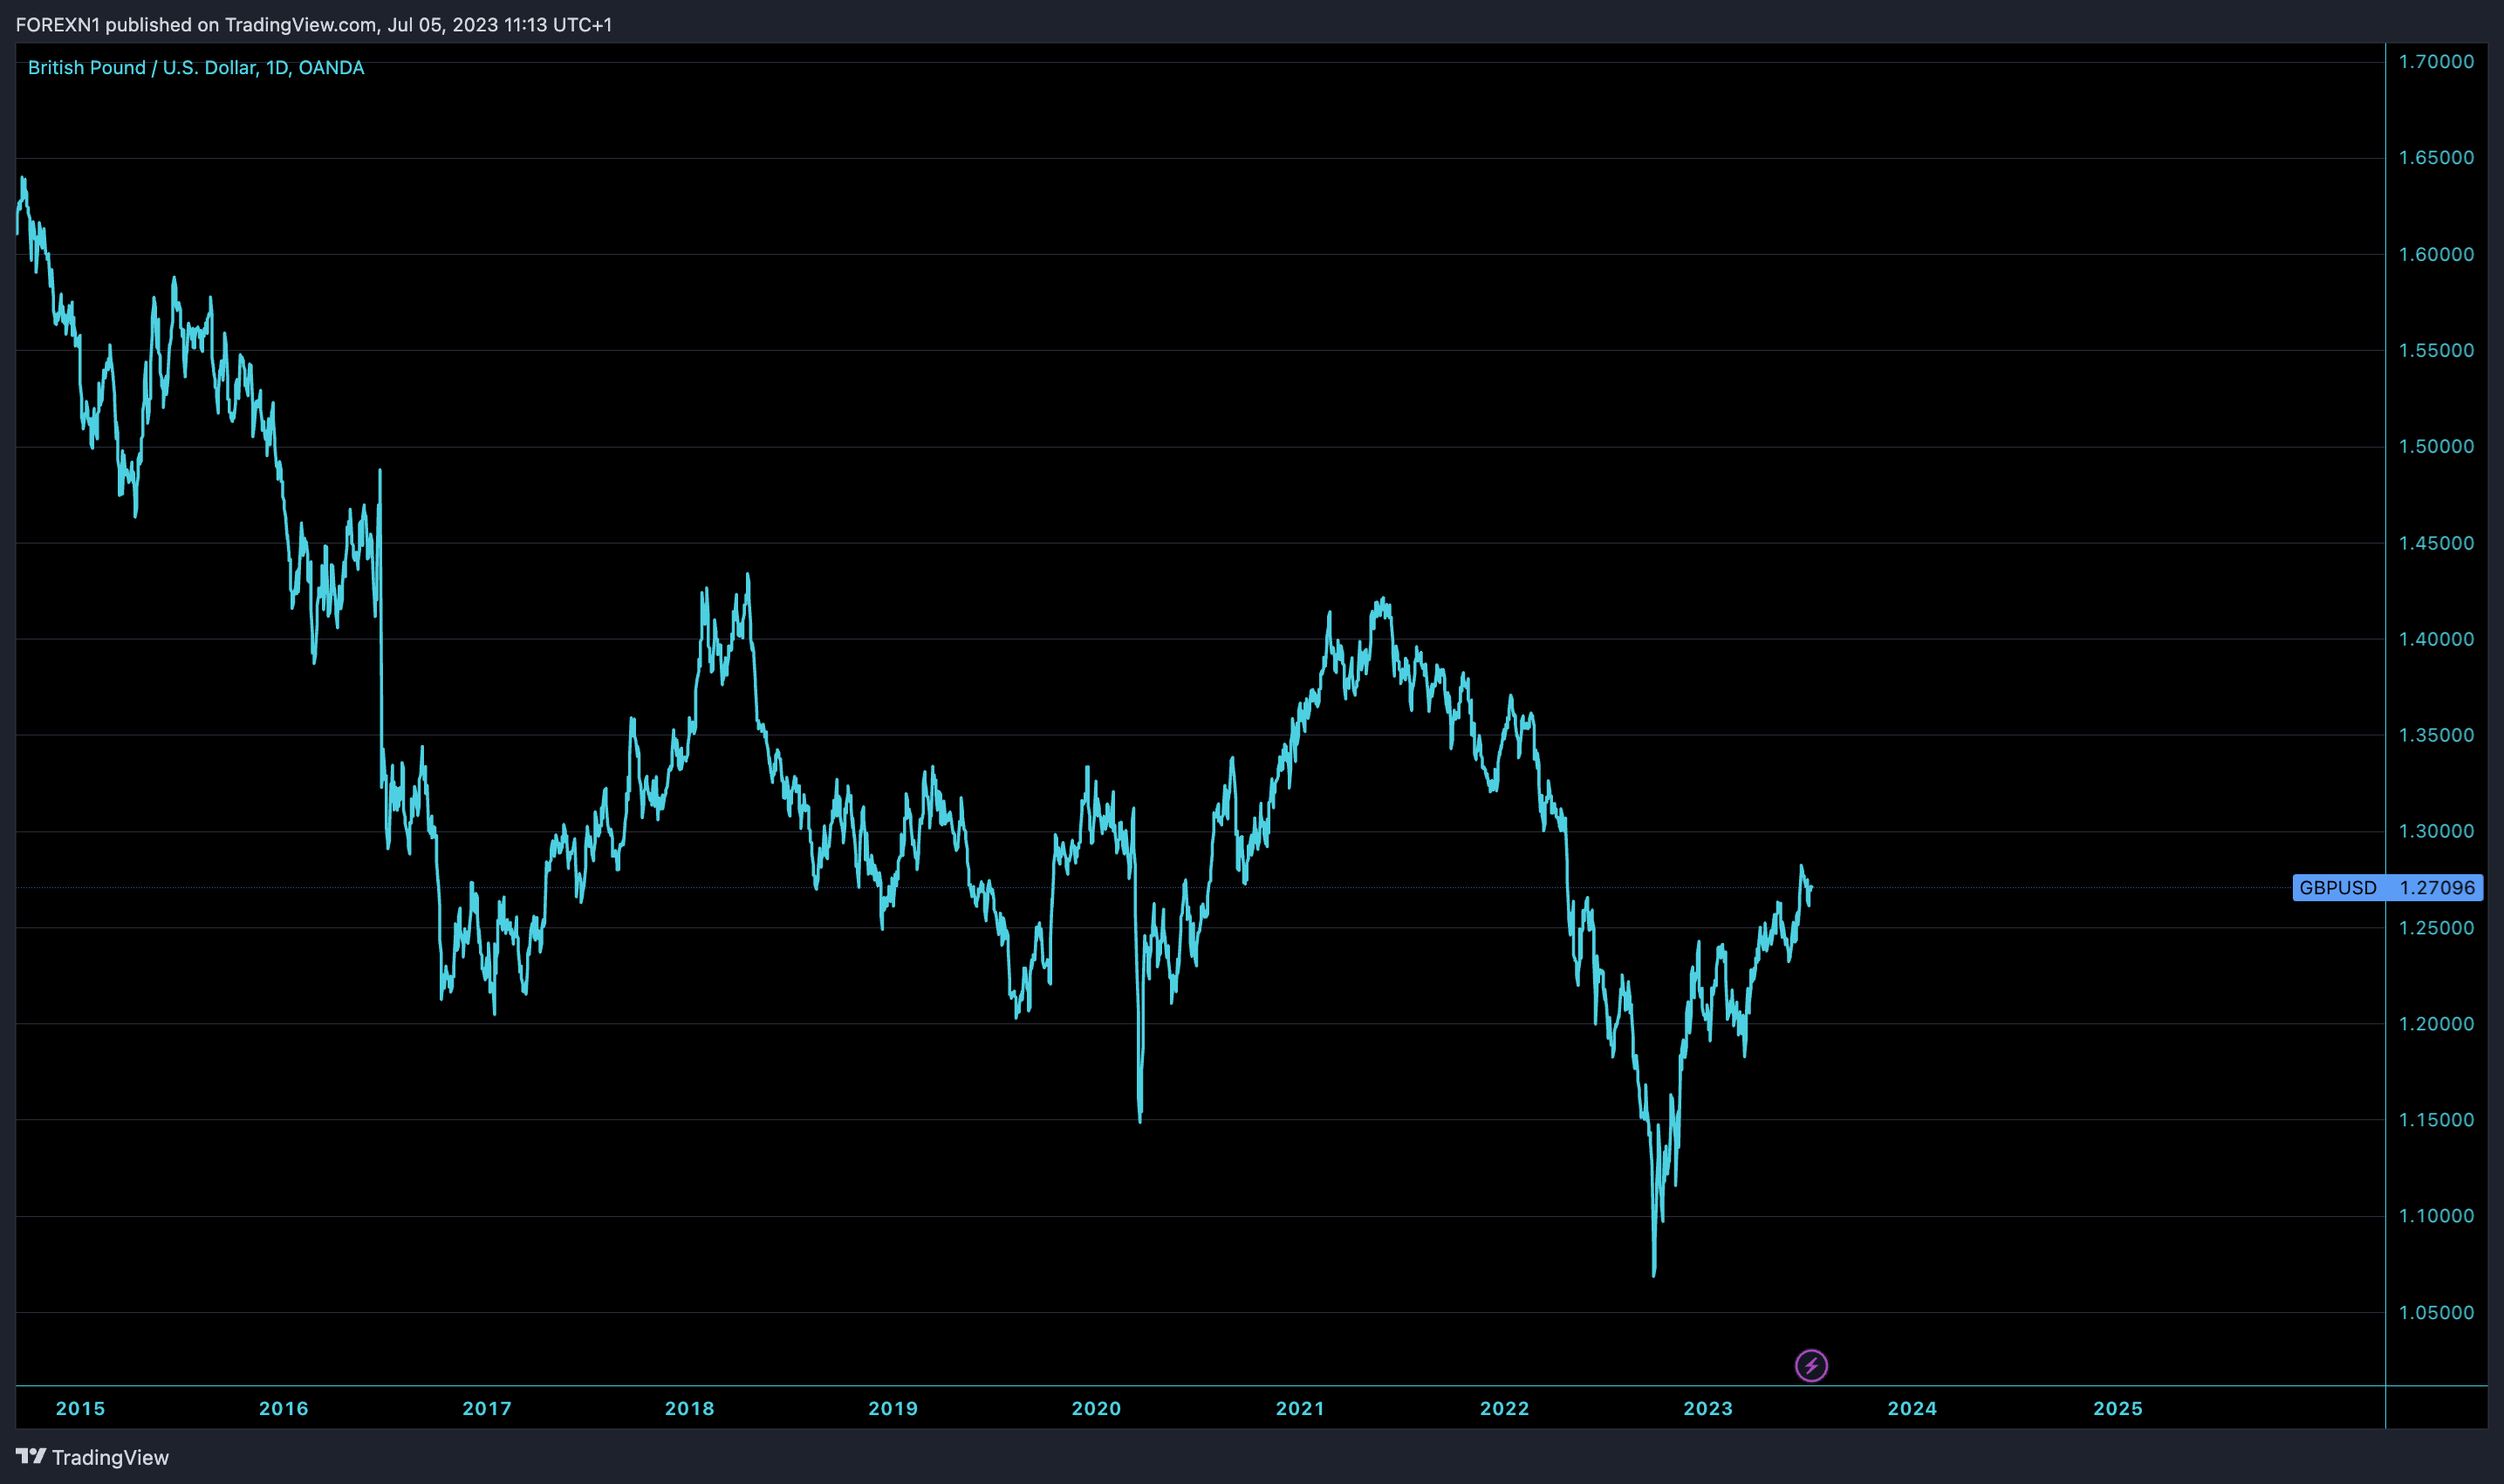
Task: Click the 2025 label on time axis
Action: click(x=2118, y=1408)
